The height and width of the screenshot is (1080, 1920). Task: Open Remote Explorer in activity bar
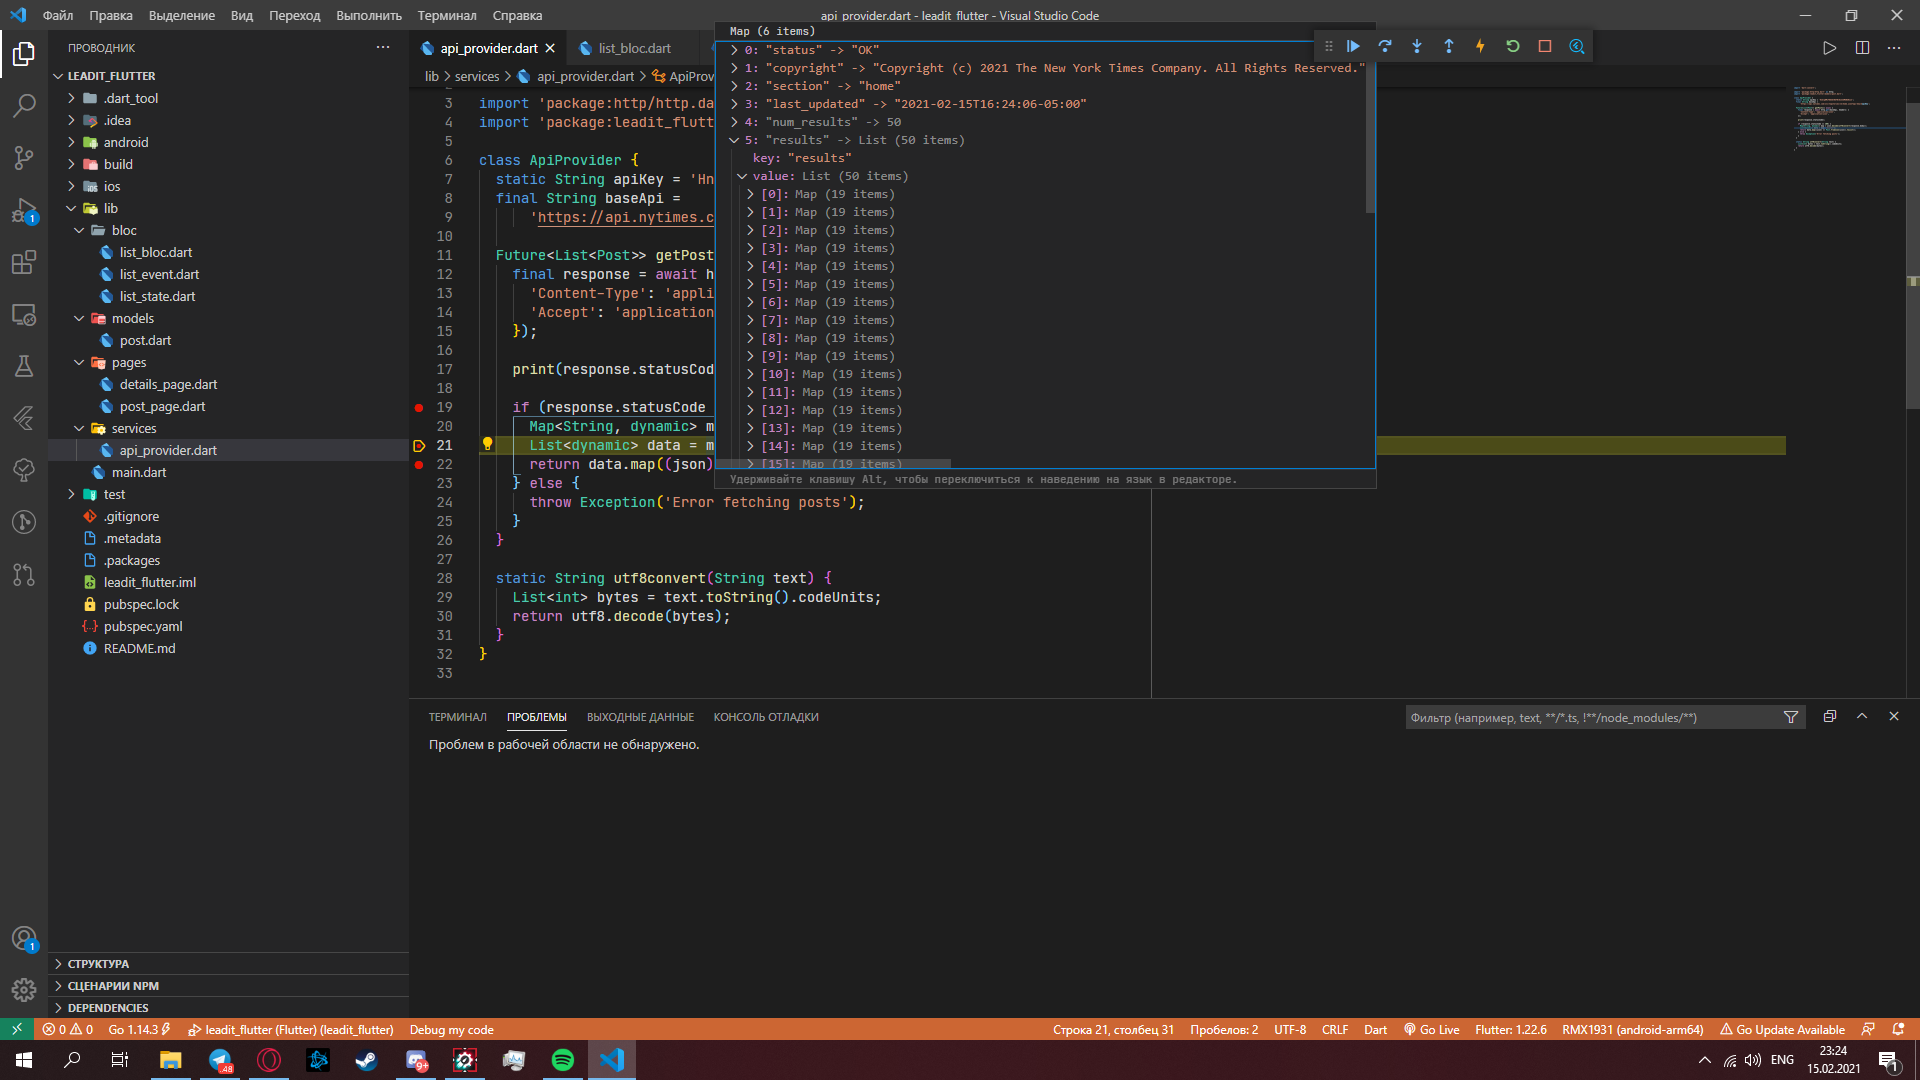[x=24, y=315]
